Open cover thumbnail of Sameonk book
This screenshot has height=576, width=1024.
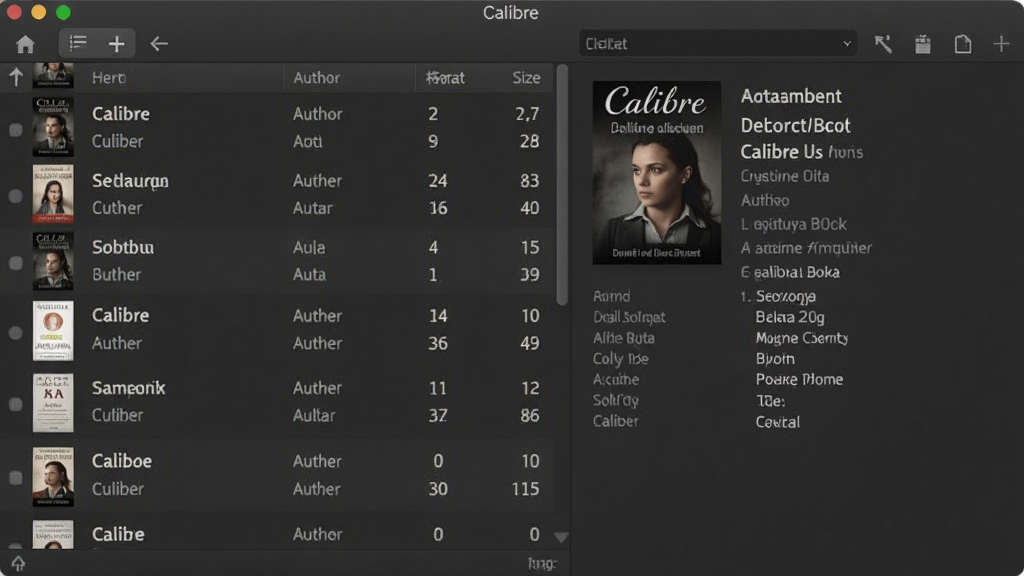[x=53, y=403]
